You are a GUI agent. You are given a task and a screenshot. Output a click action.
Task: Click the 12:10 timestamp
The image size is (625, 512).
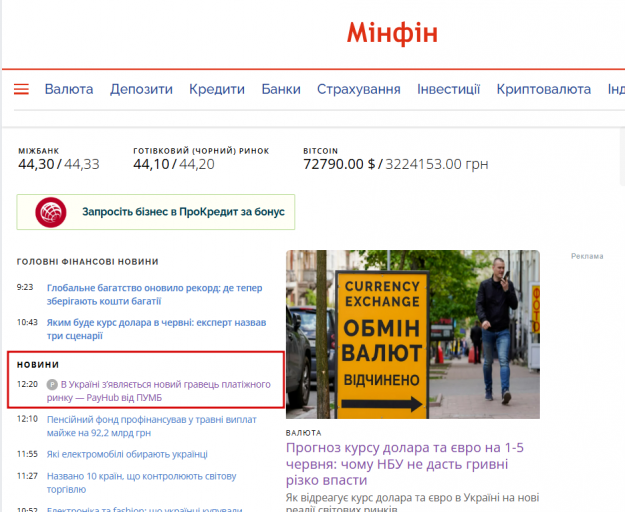click(x=27, y=419)
